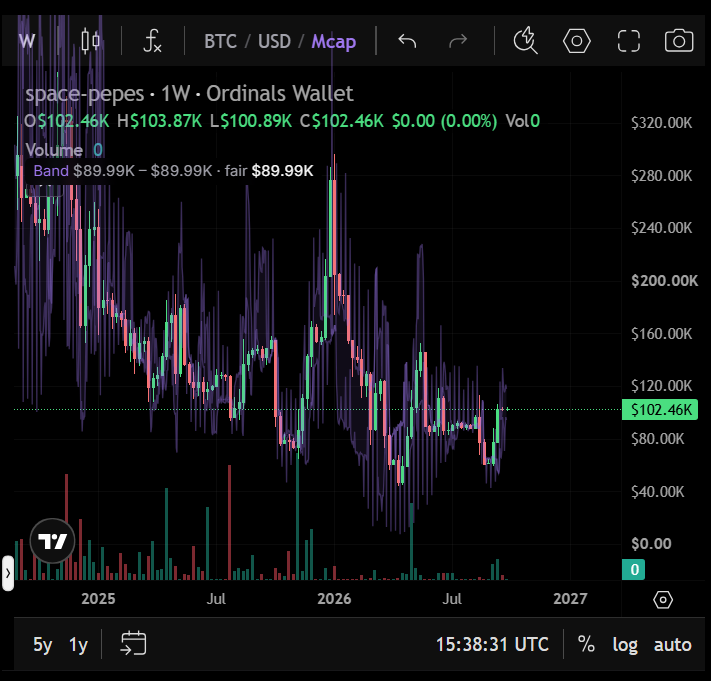Toggle auto scale mode
The image size is (711, 681).
pos(672,644)
